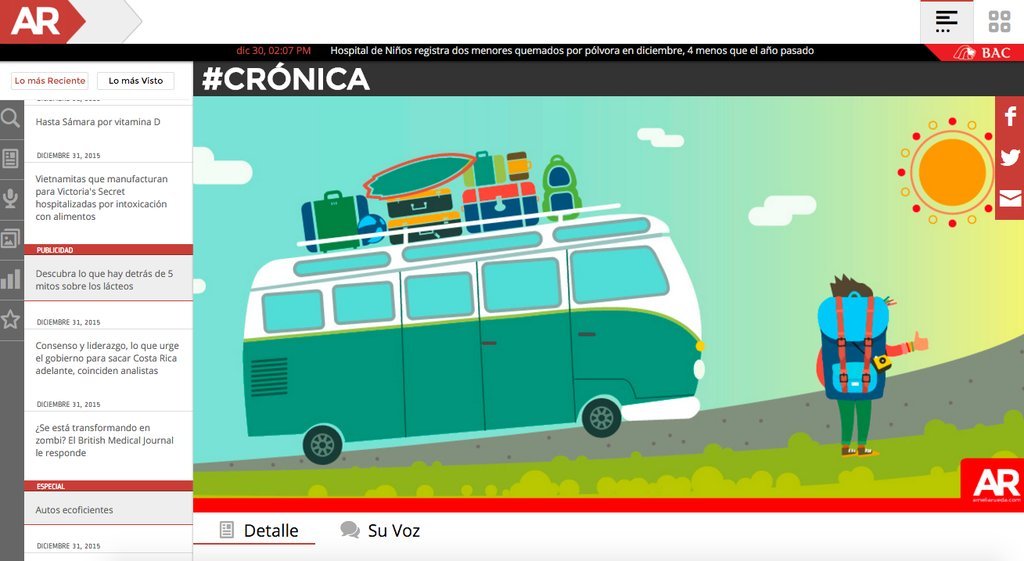The height and width of the screenshot is (561, 1024).
Task: Select the Lo más Reciente tab
Action: 50,81
